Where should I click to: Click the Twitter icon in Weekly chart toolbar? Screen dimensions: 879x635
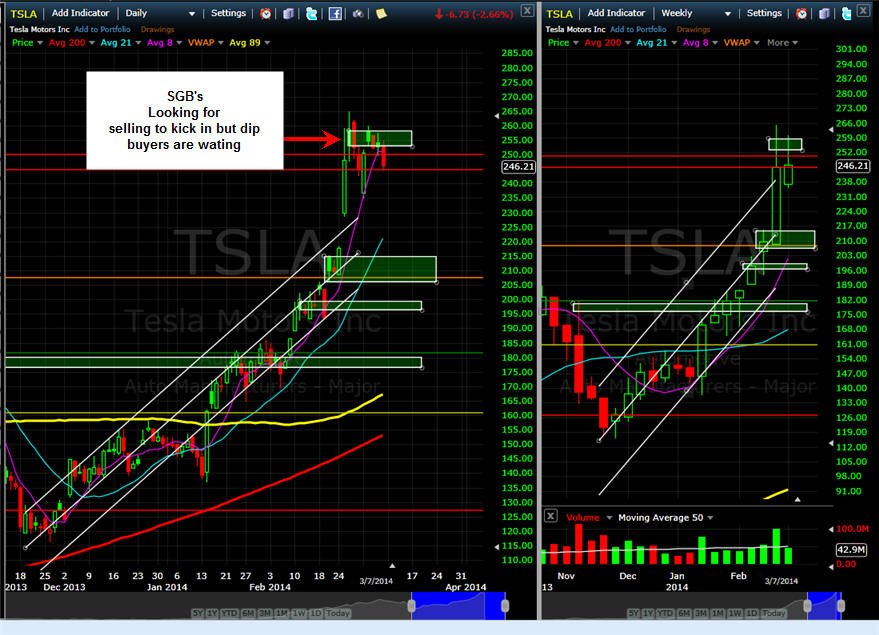click(x=846, y=13)
